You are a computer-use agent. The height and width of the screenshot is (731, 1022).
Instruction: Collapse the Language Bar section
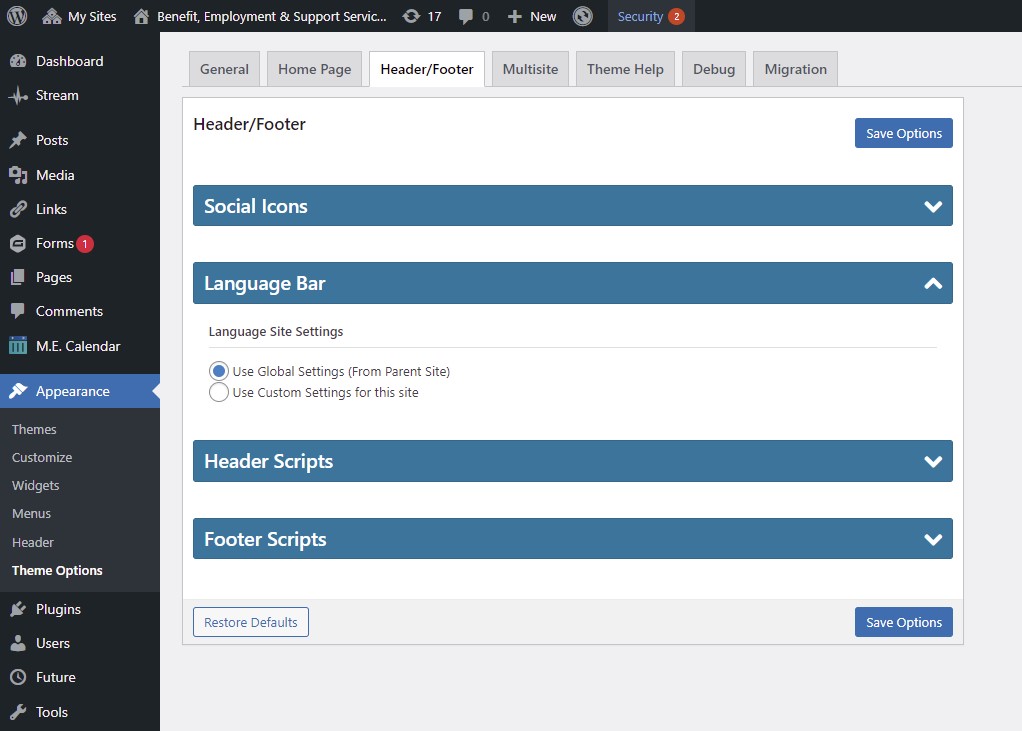[x=933, y=284]
